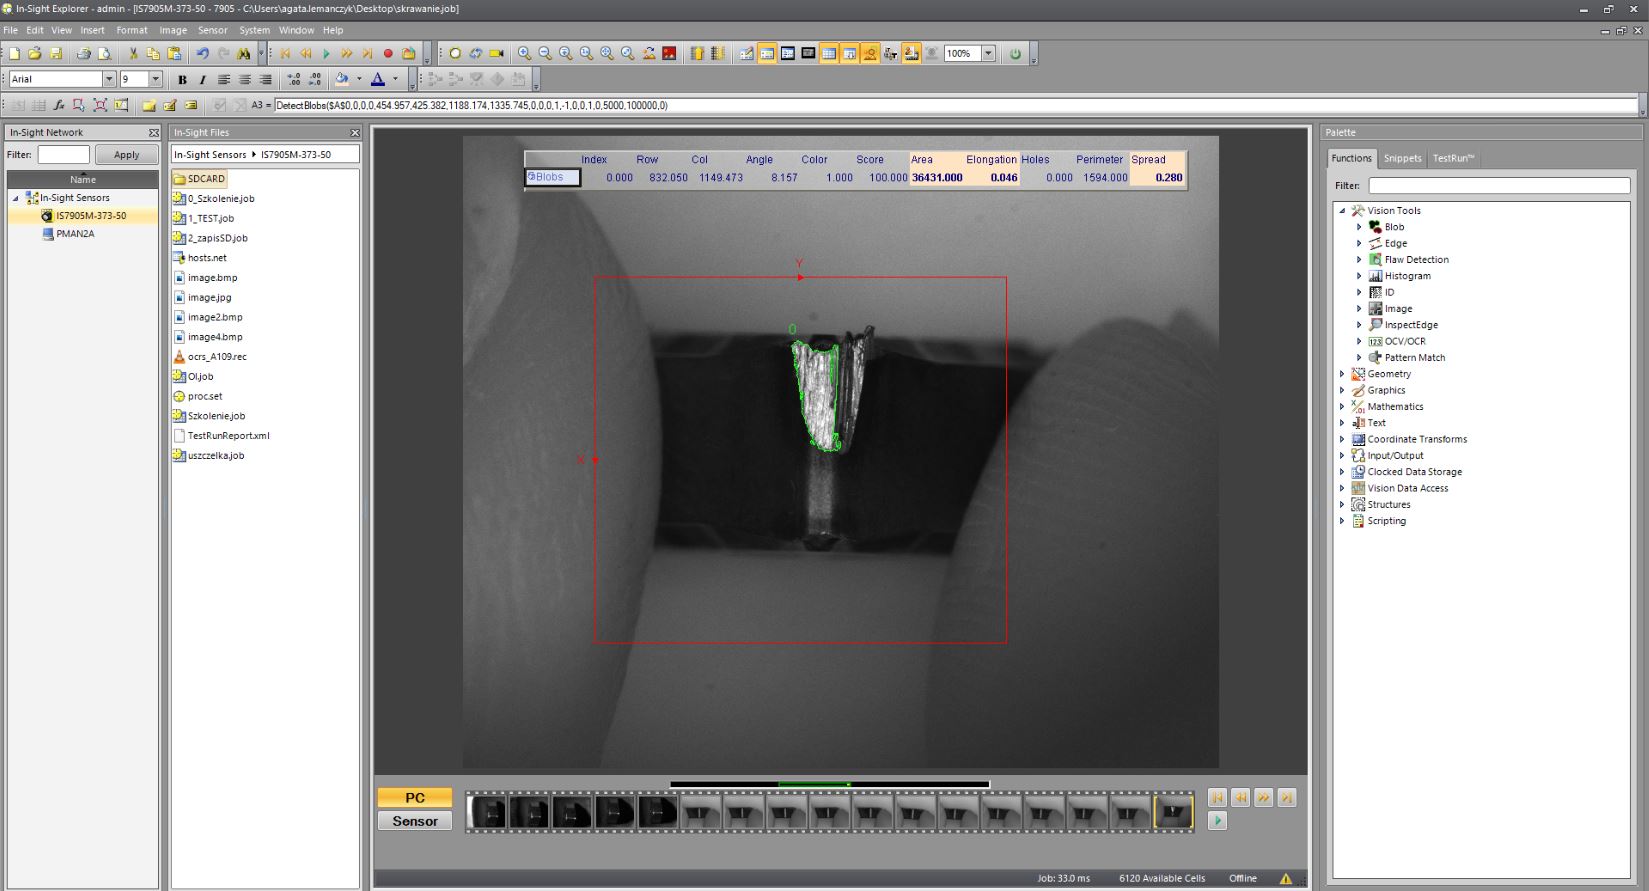This screenshot has height=891, width=1649.
Task: Click the Blobs cell in the results table
Action: click(x=553, y=177)
